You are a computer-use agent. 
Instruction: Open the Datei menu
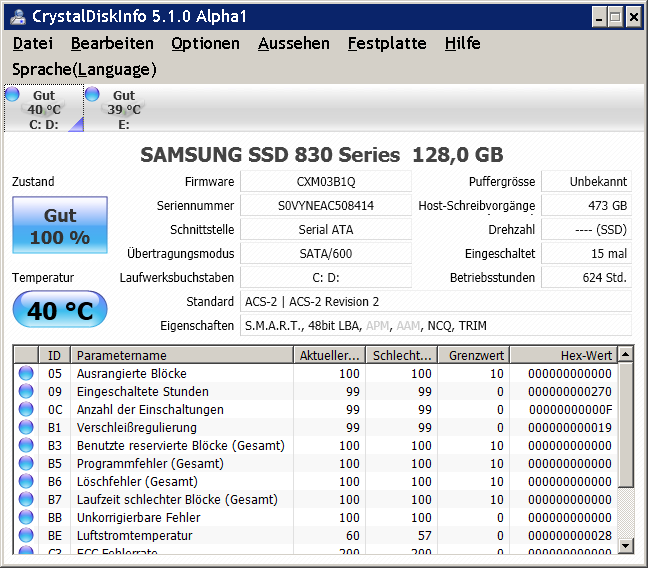(x=33, y=43)
